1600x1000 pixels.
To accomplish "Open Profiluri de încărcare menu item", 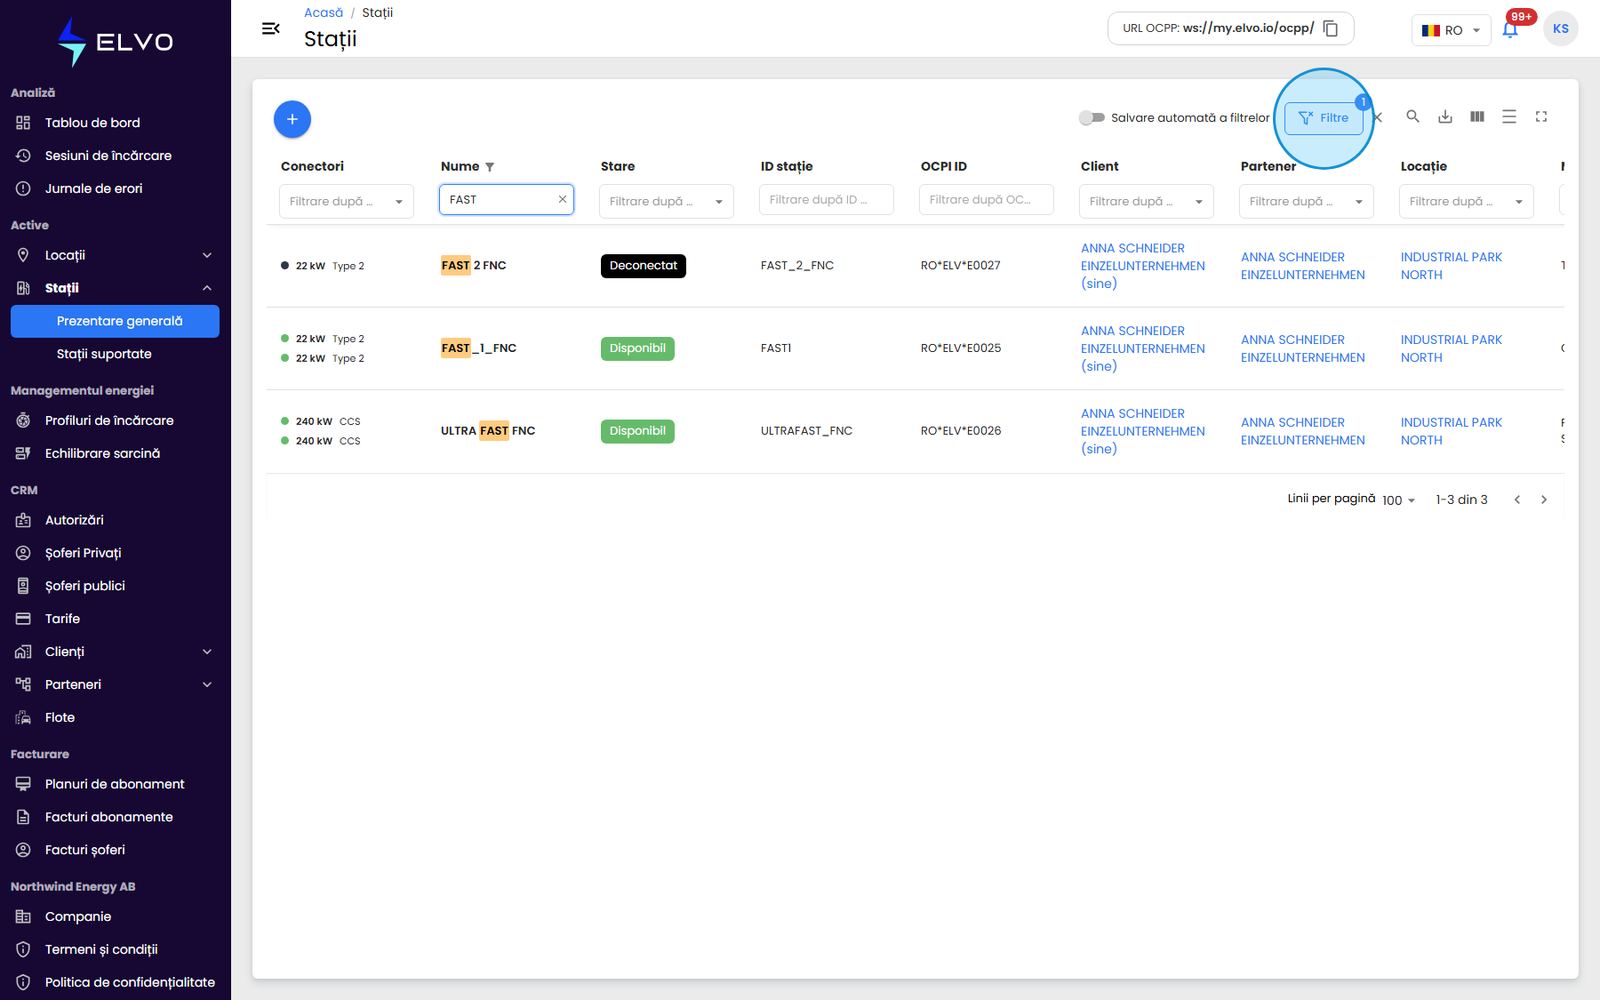I will pyautogui.click(x=115, y=421).
